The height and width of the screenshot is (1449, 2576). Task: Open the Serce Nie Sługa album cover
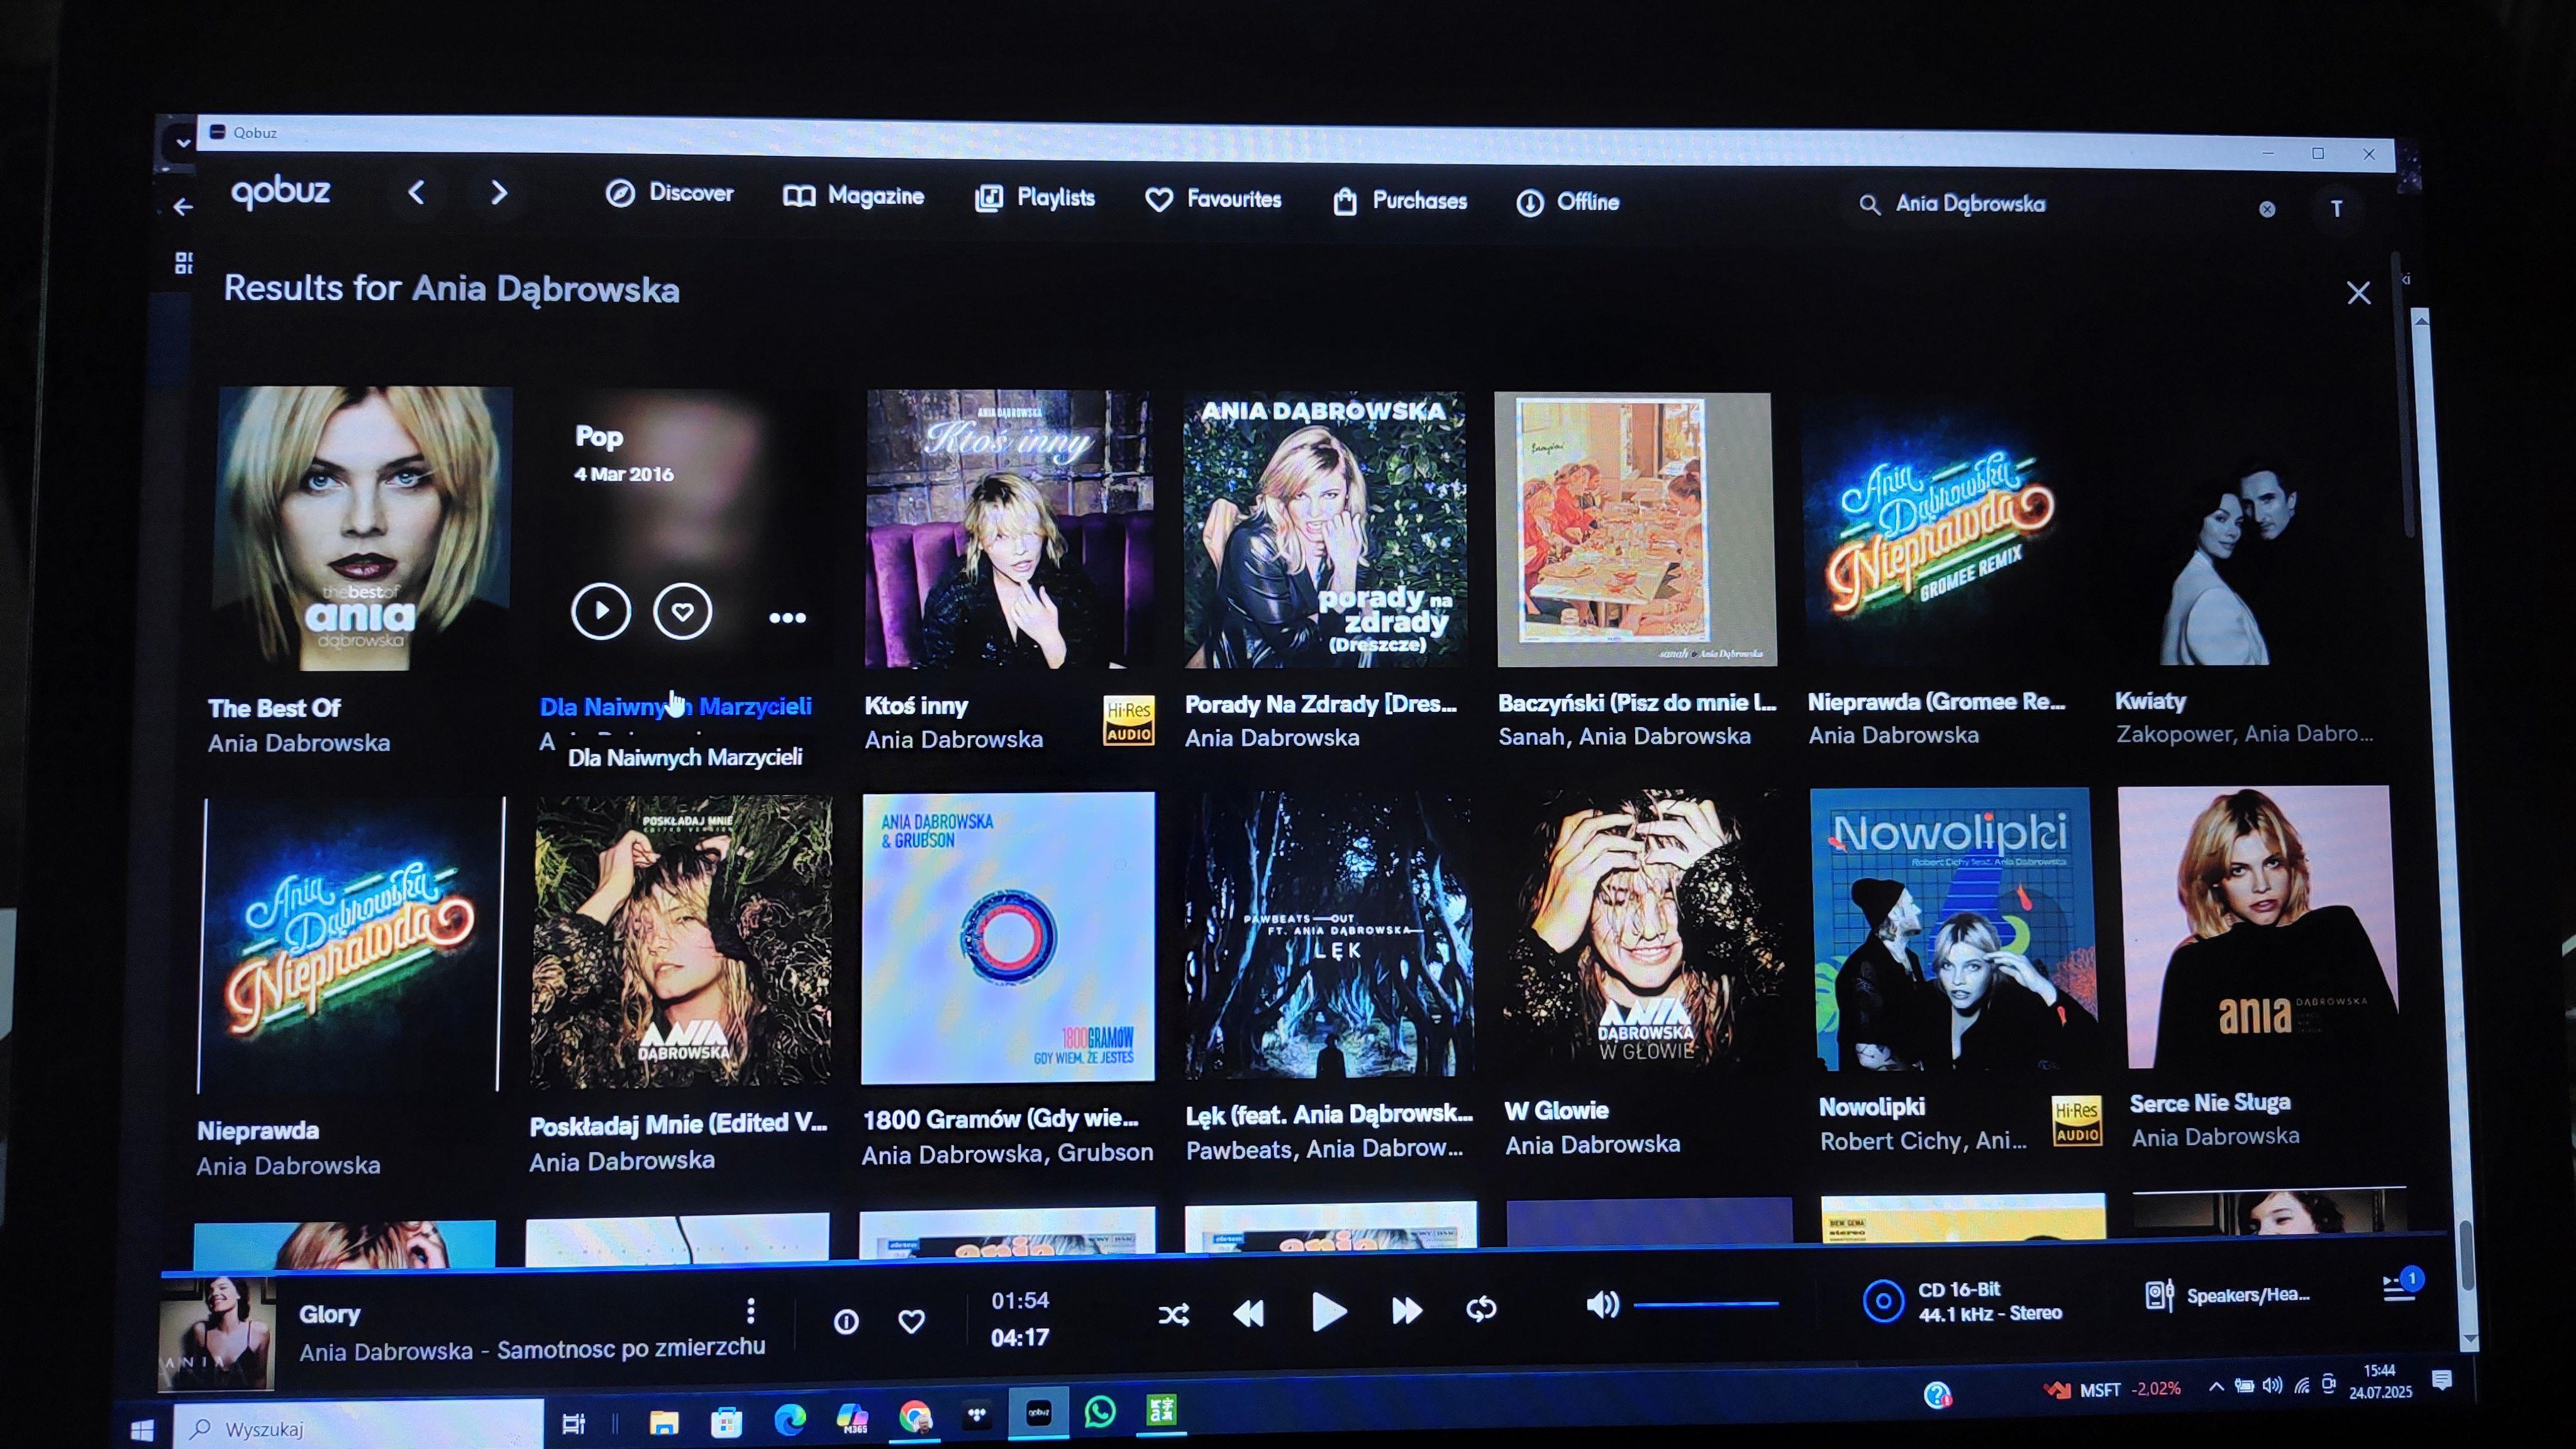tap(2258, 927)
